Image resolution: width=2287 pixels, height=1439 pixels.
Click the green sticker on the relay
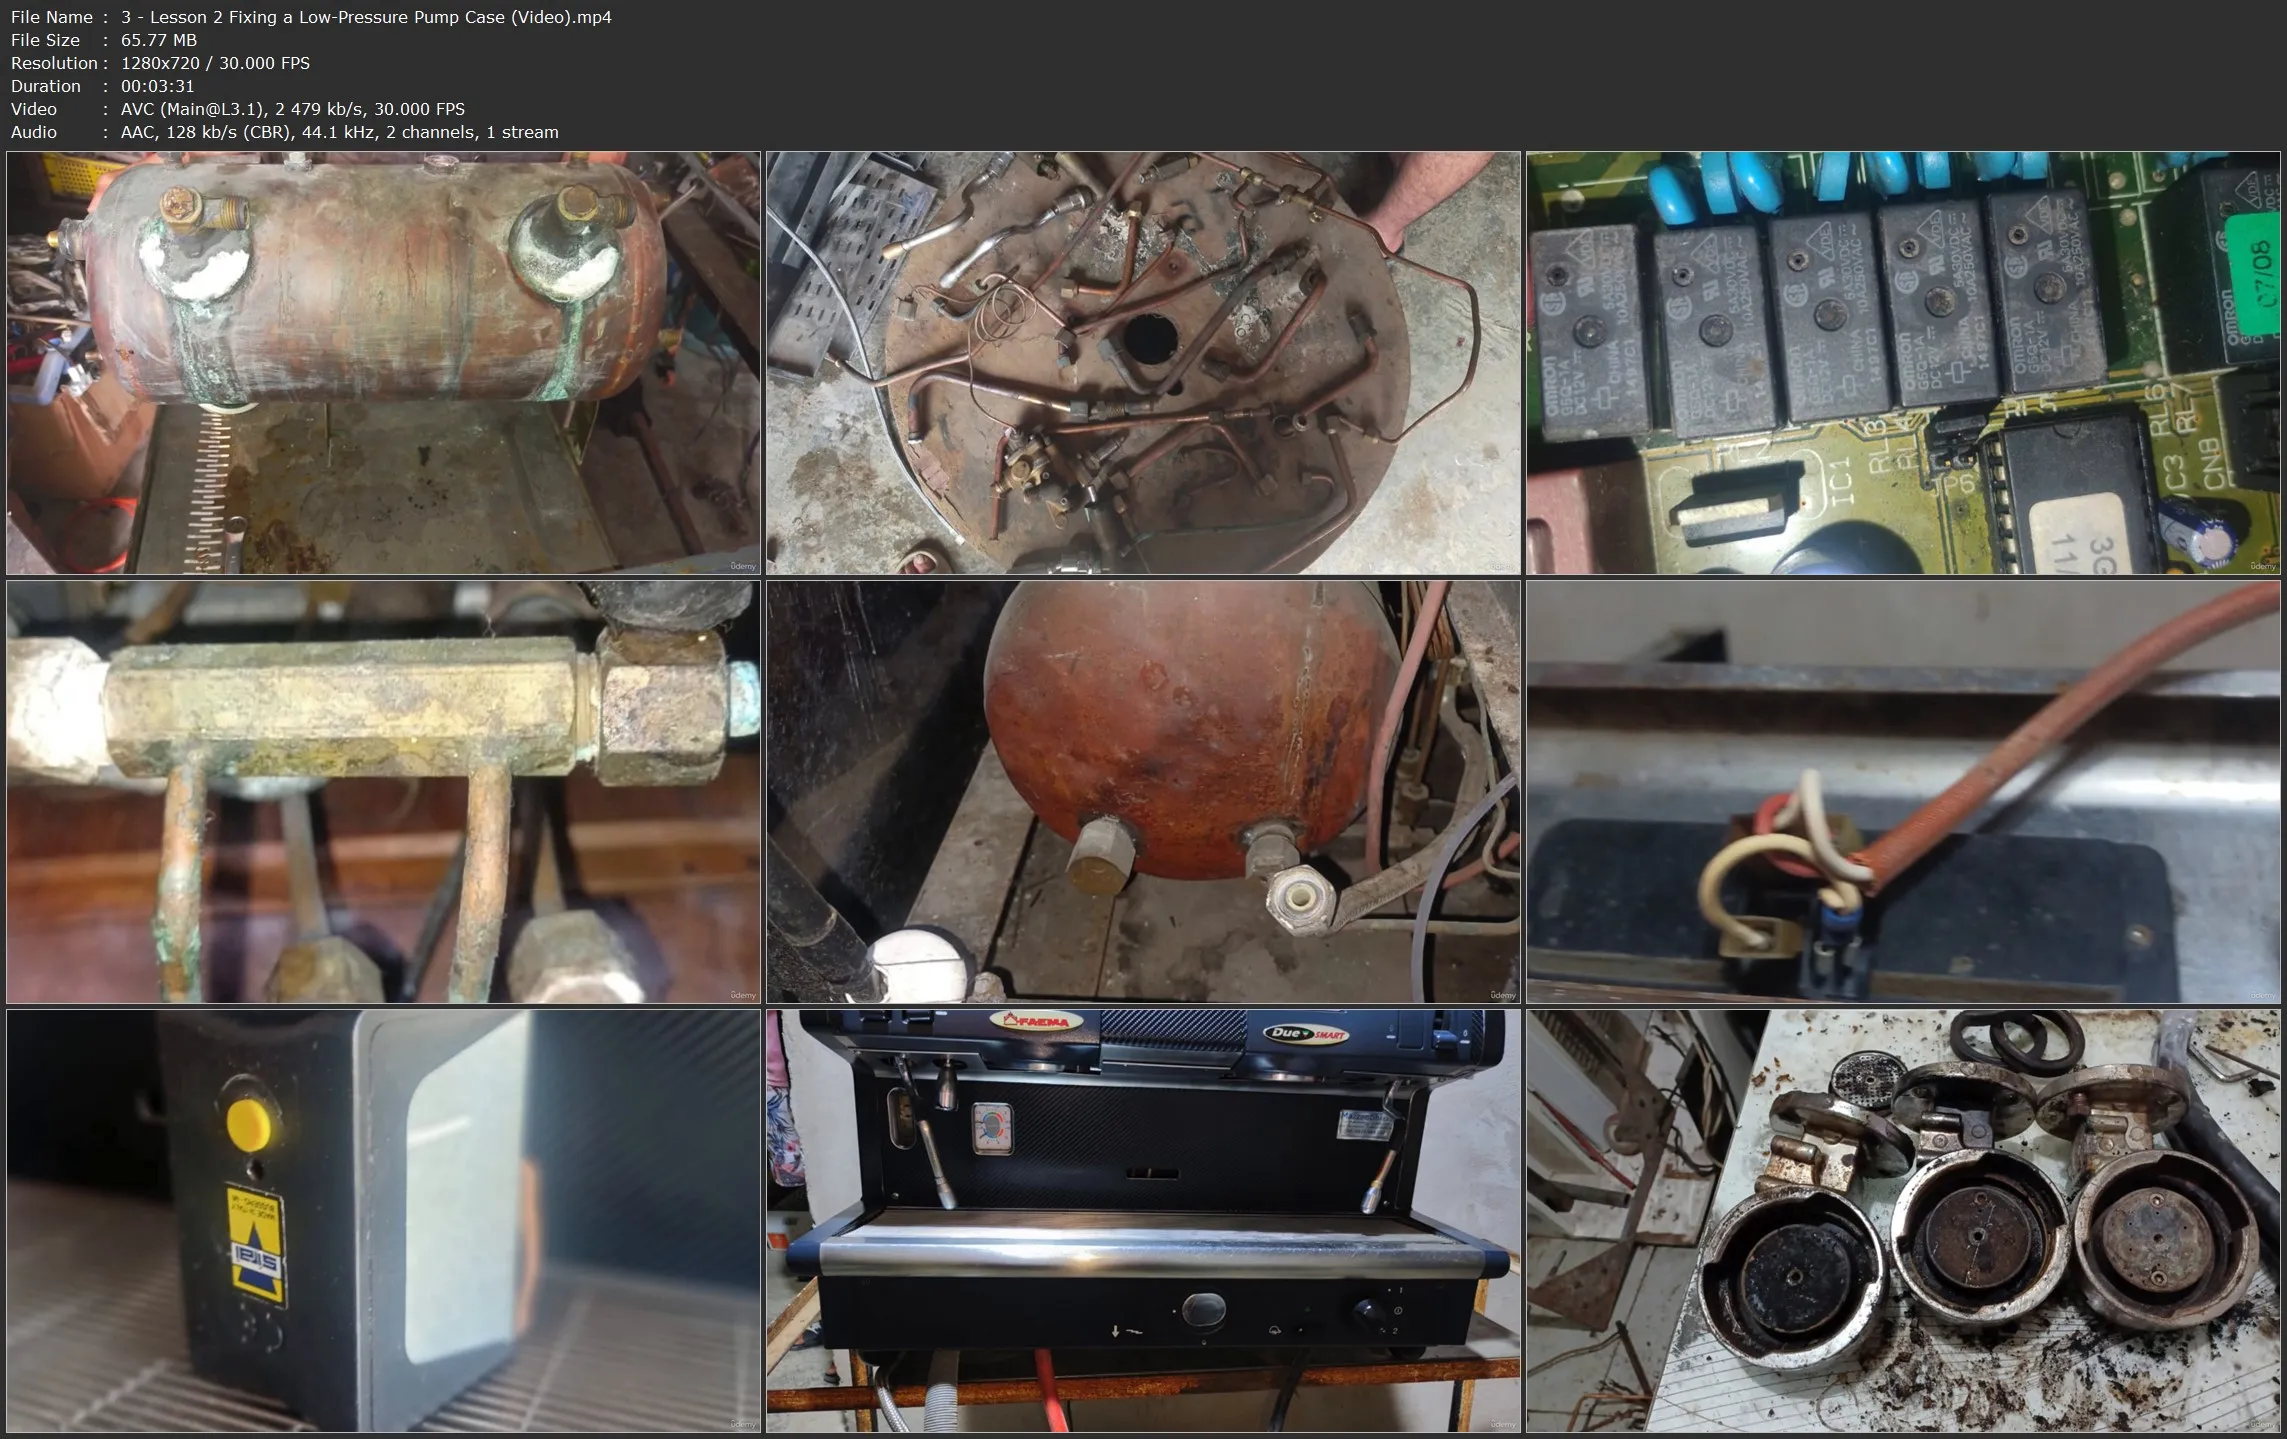click(2253, 271)
